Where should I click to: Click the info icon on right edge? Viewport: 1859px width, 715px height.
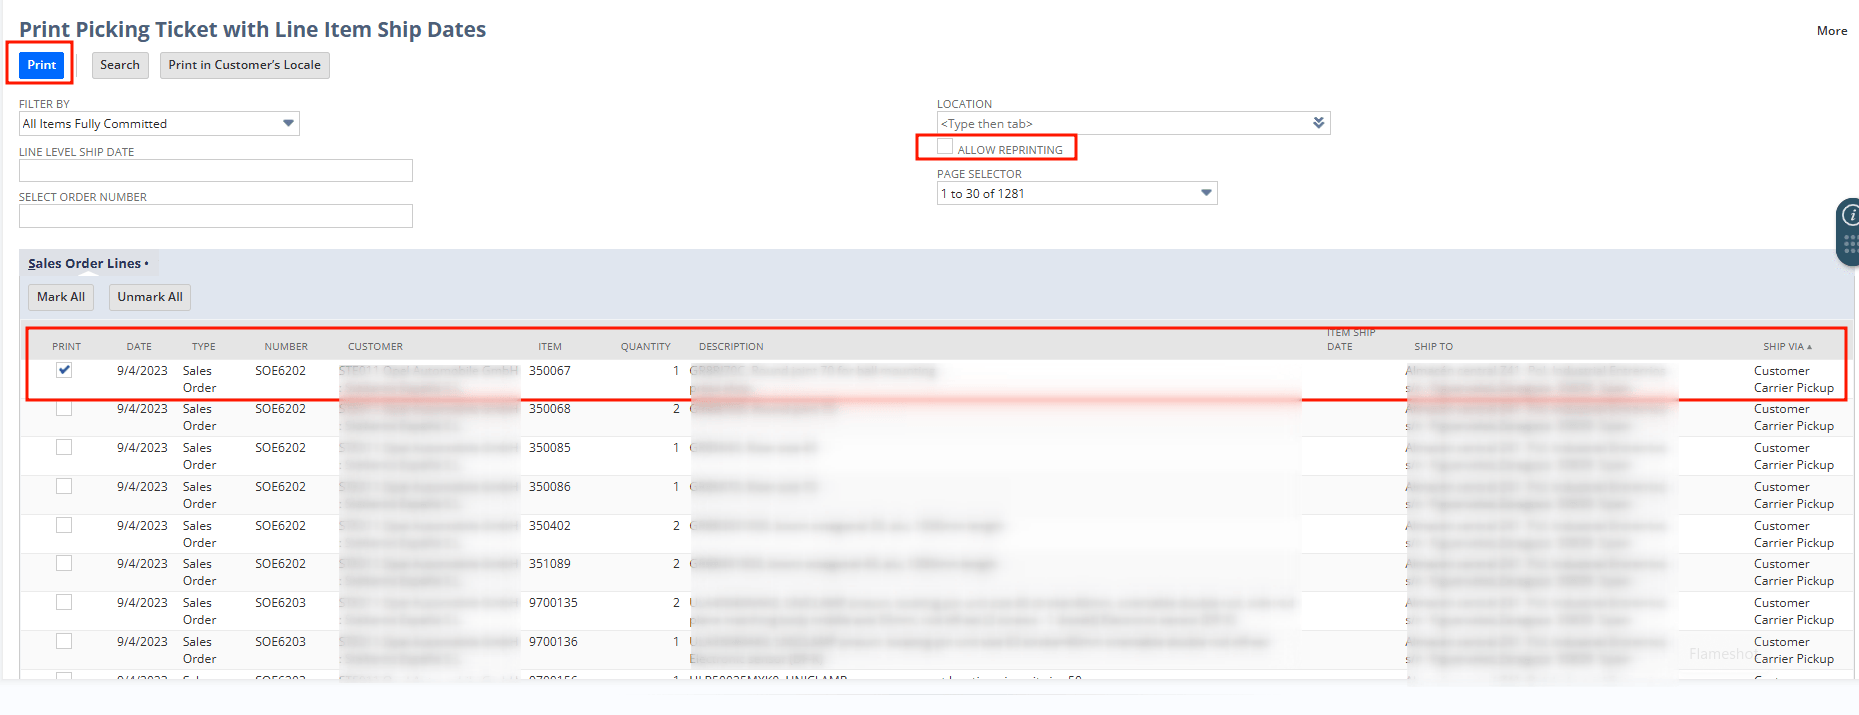(1850, 215)
